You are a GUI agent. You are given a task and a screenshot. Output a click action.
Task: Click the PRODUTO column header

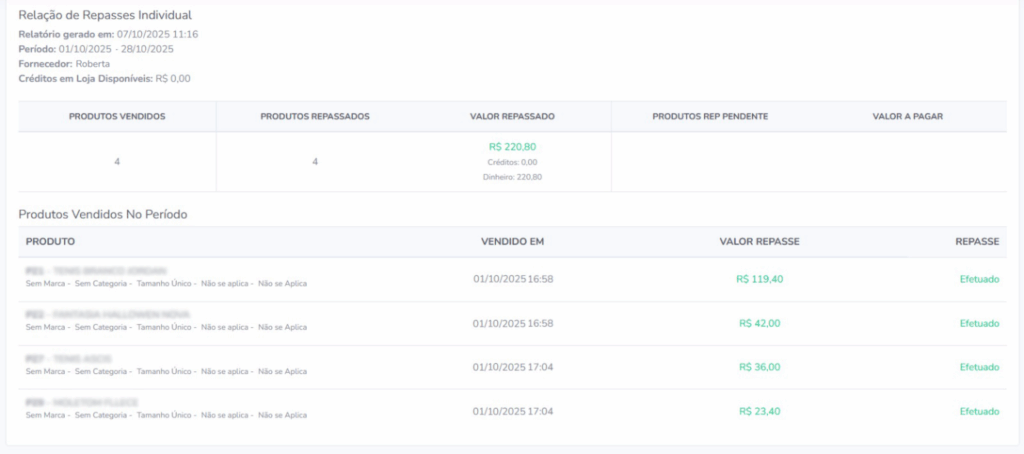50,242
